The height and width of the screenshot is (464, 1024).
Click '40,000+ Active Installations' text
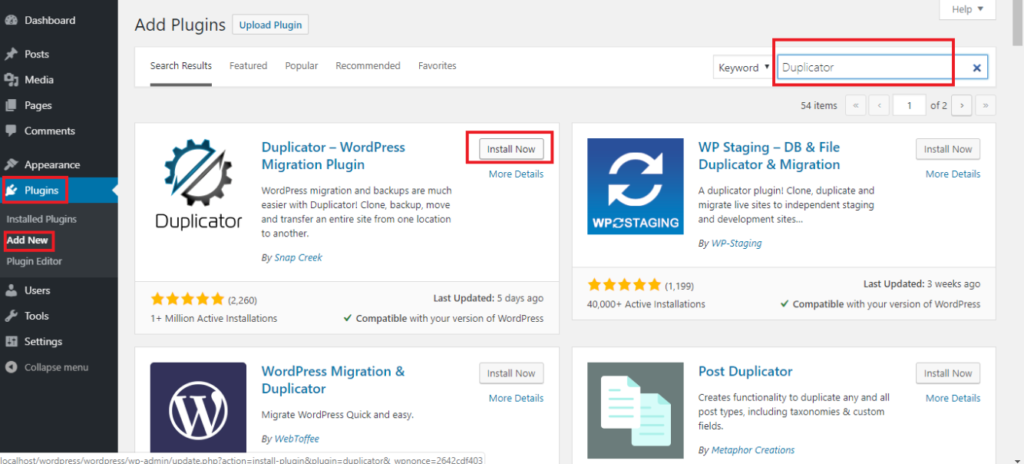tap(647, 304)
